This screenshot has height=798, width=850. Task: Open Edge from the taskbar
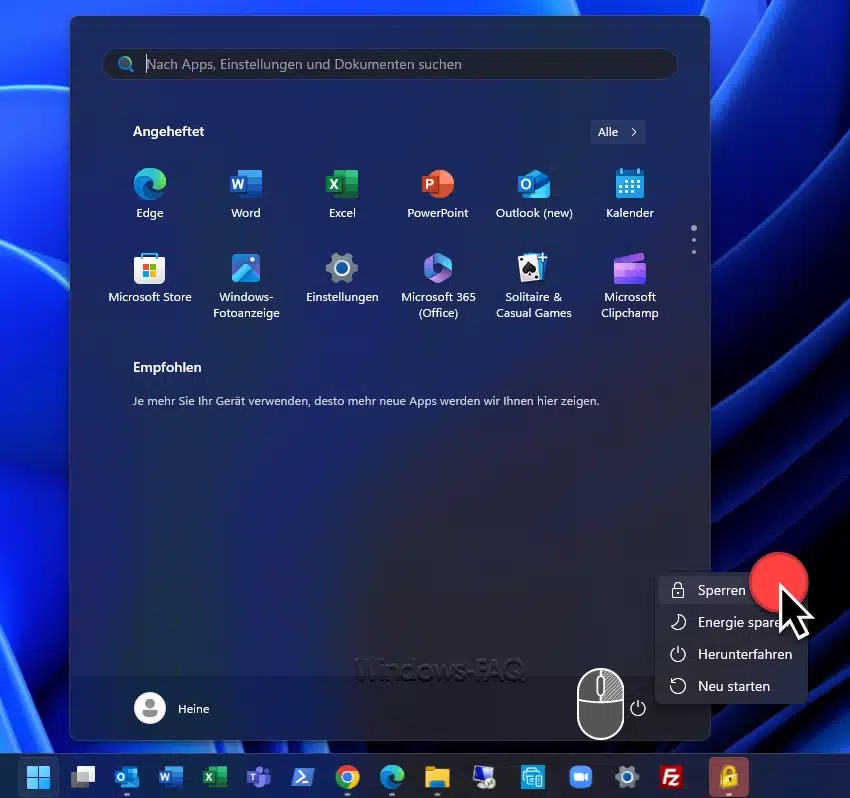(392, 777)
